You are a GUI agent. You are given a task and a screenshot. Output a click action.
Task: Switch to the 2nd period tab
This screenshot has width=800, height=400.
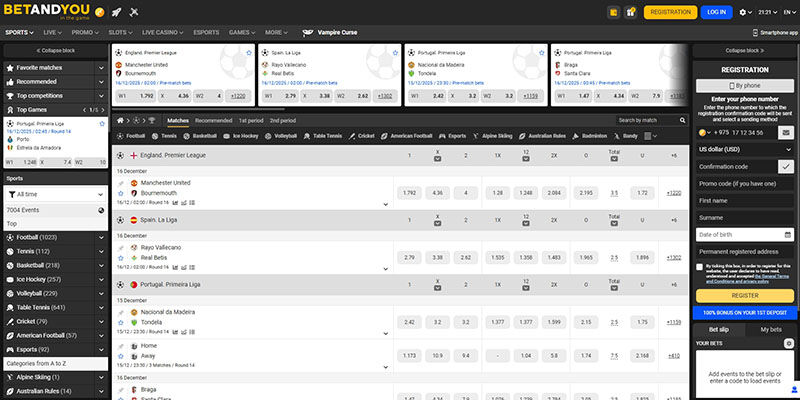283,121
